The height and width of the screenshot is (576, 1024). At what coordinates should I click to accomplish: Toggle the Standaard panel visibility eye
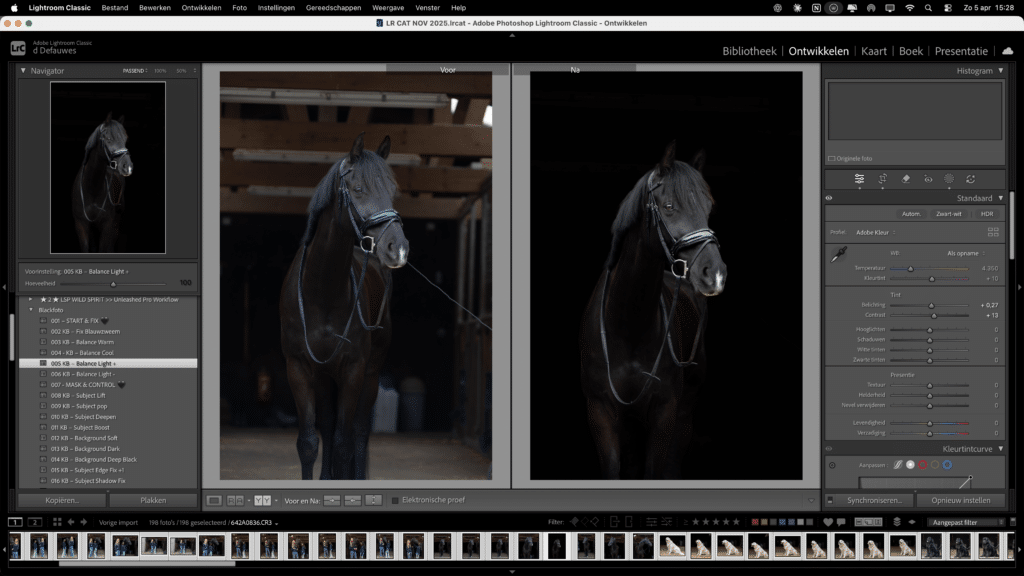829,198
